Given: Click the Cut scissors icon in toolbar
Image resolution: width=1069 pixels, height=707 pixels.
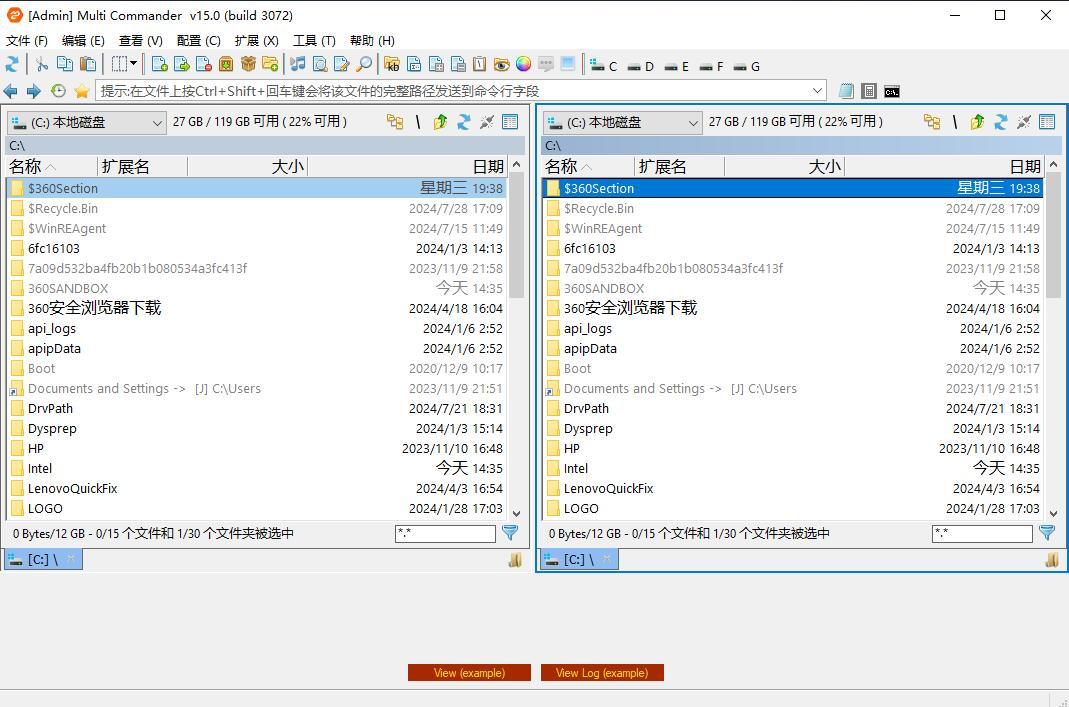Looking at the screenshot, I should [41, 64].
